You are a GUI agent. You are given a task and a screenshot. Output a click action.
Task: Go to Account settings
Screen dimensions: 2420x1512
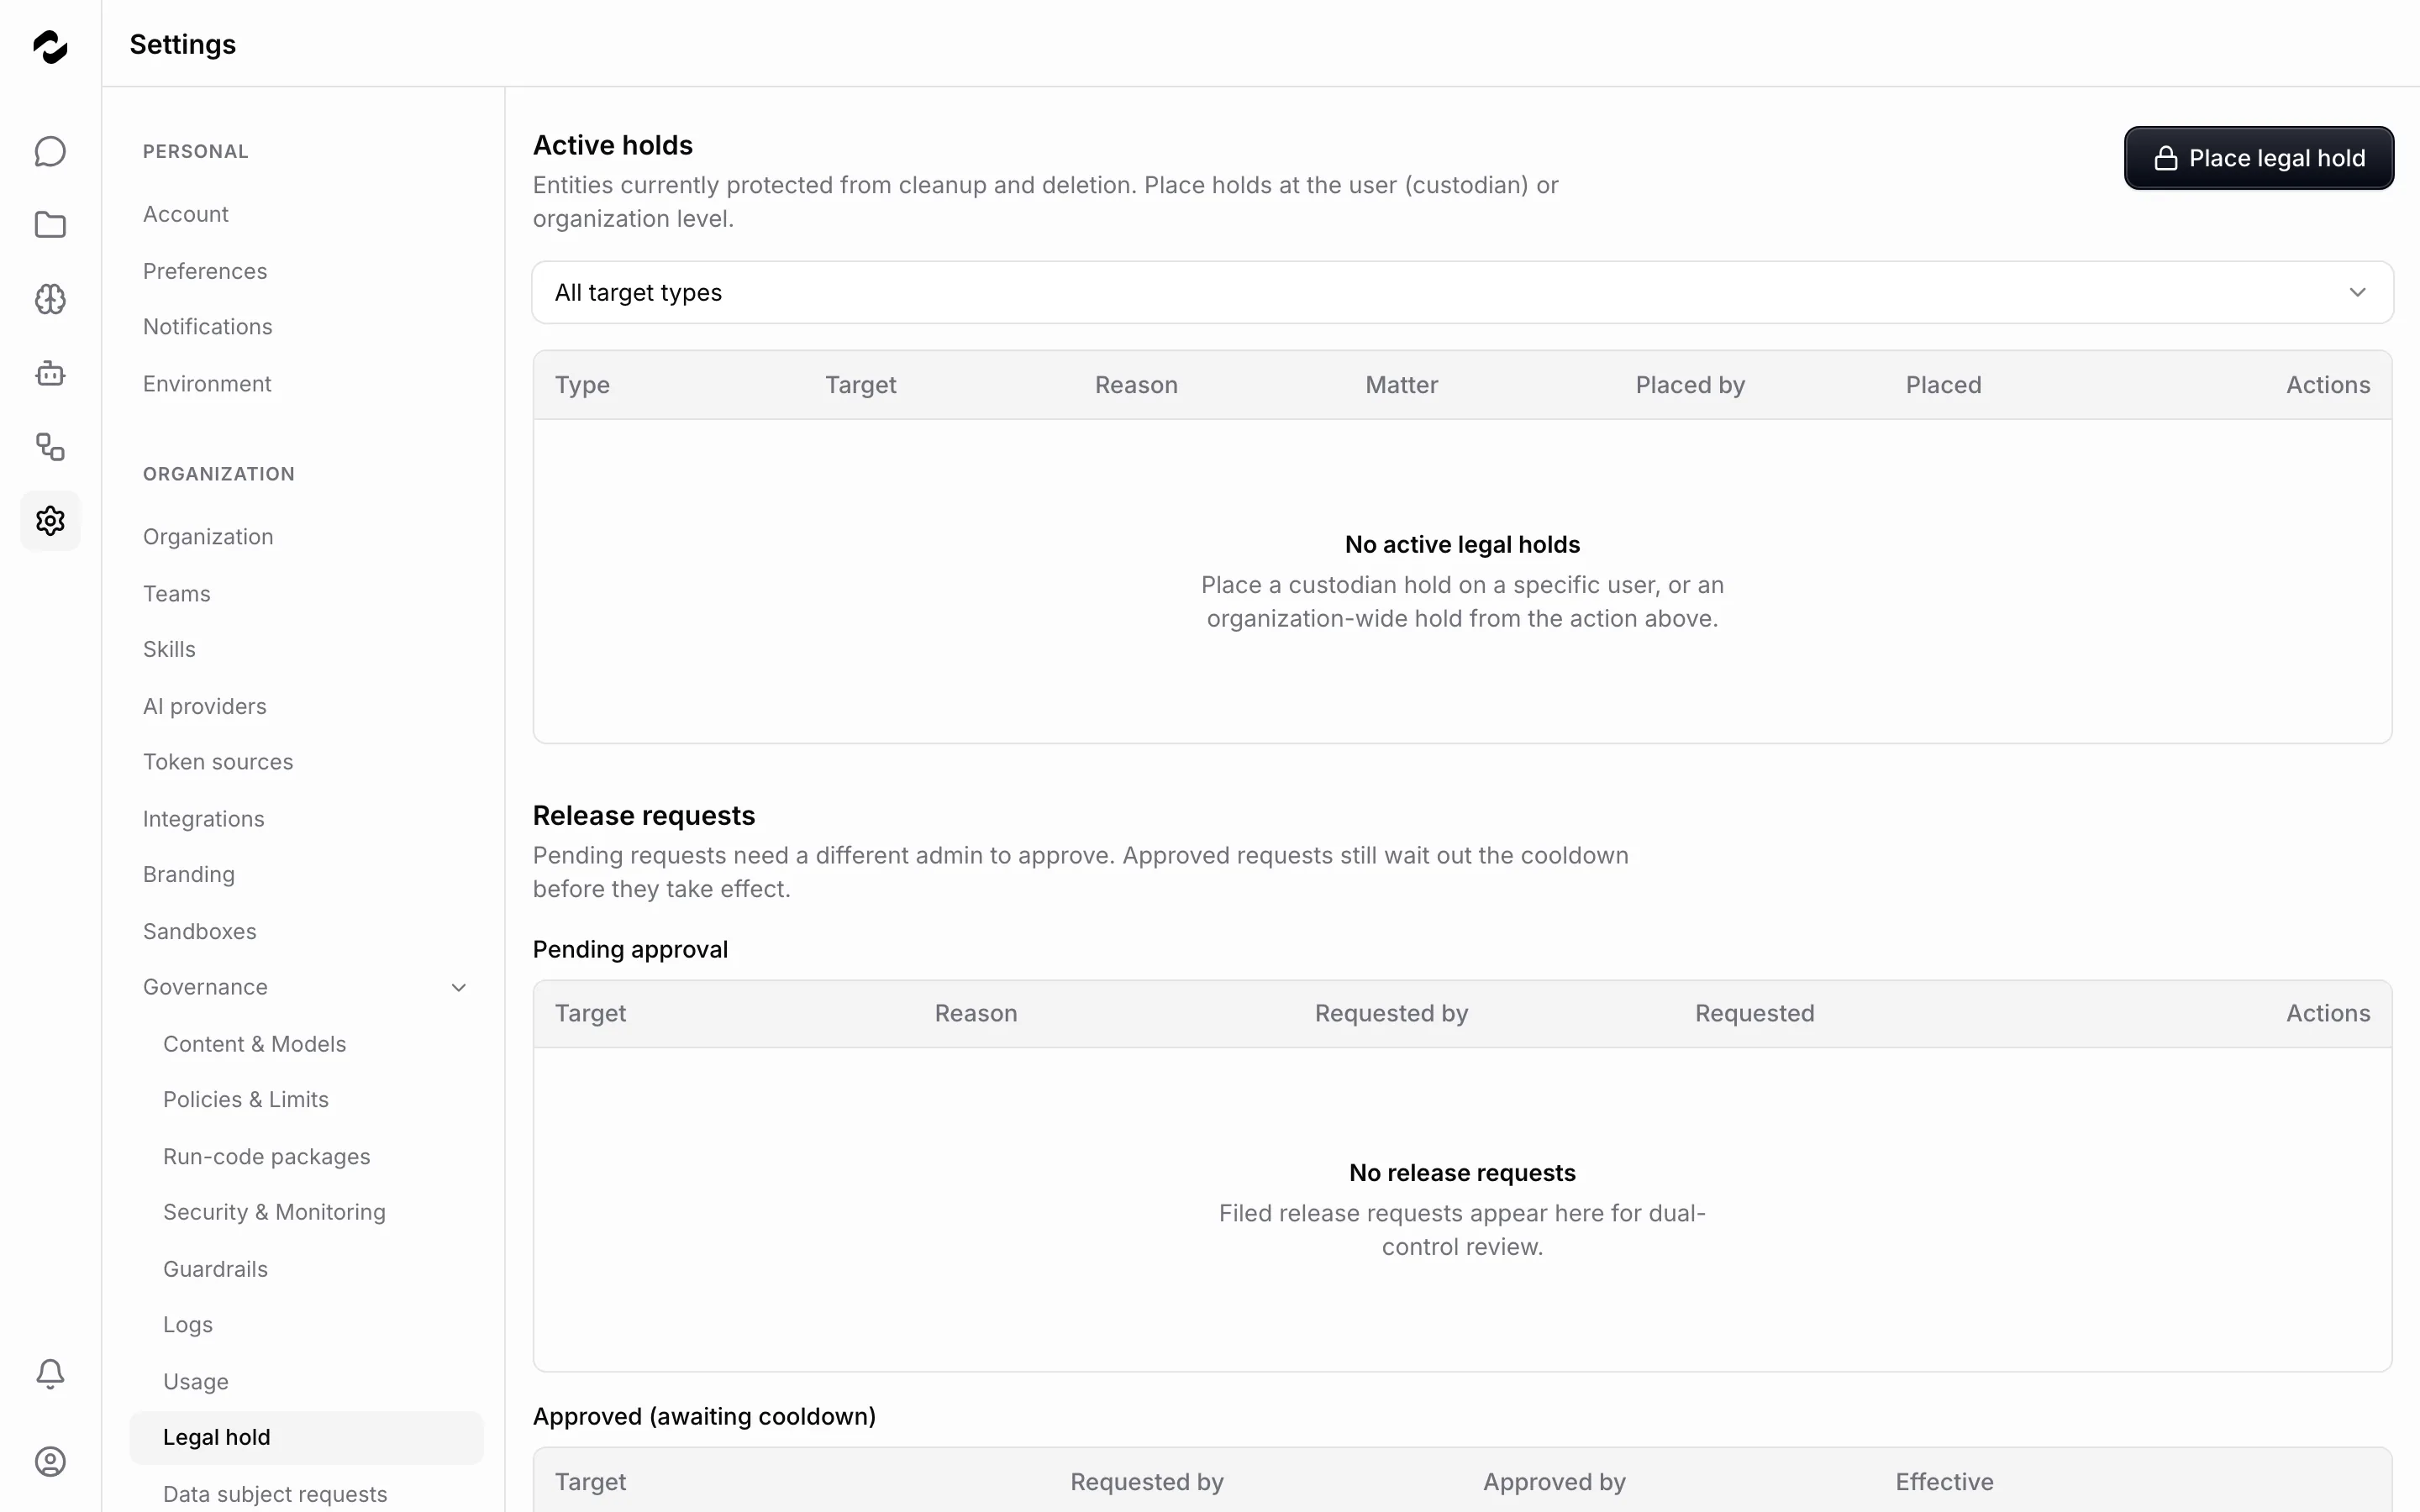point(186,214)
